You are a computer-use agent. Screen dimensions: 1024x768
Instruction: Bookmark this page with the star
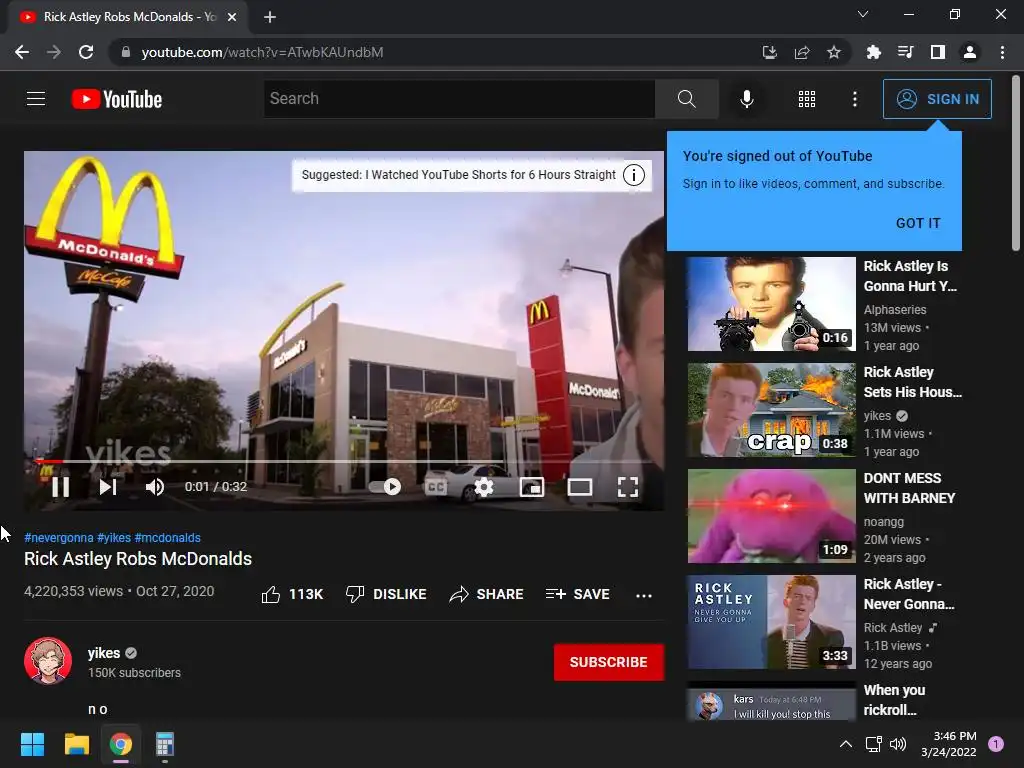point(834,52)
